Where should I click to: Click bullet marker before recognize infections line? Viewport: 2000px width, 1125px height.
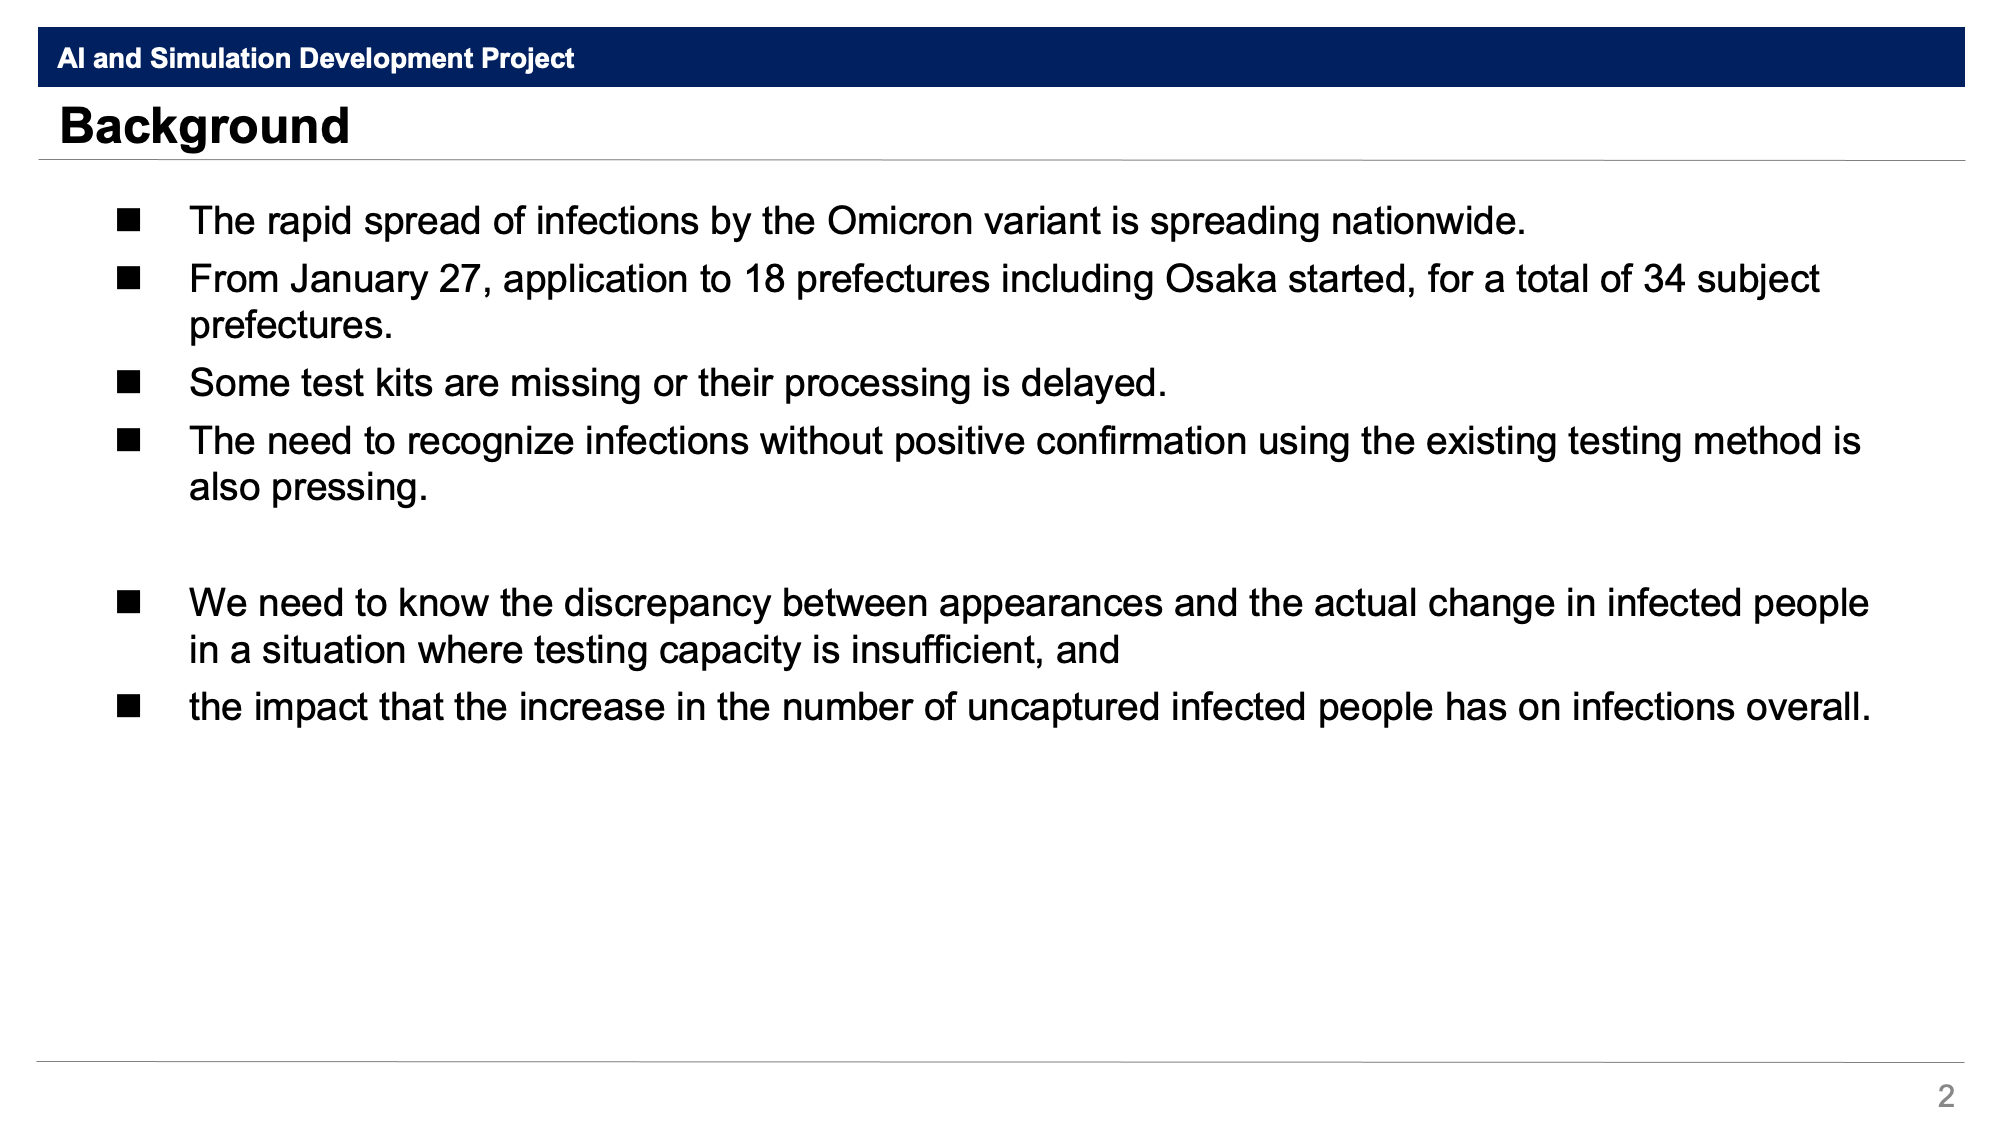click(x=128, y=440)
